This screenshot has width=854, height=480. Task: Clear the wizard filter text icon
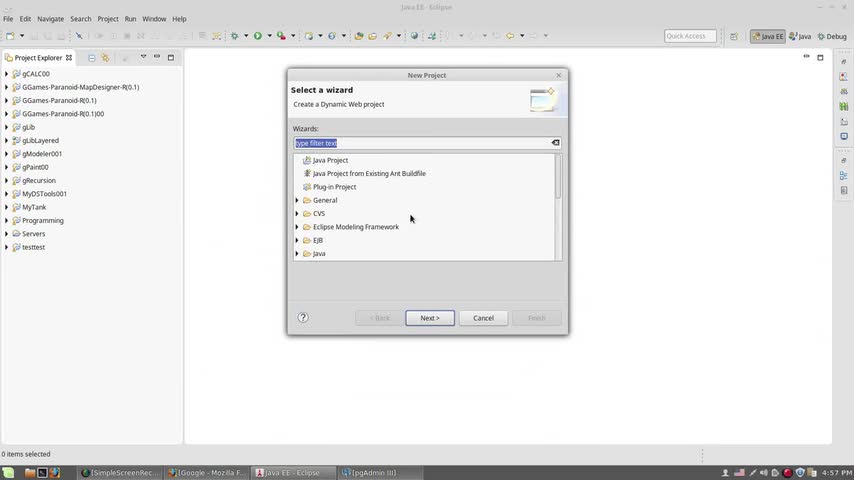click(x=555, y=143)
